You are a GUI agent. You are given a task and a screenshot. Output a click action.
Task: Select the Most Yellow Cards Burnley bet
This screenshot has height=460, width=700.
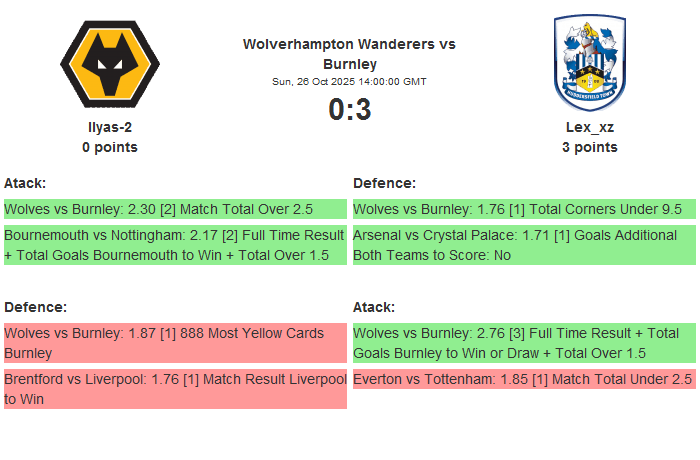point(175,343)
